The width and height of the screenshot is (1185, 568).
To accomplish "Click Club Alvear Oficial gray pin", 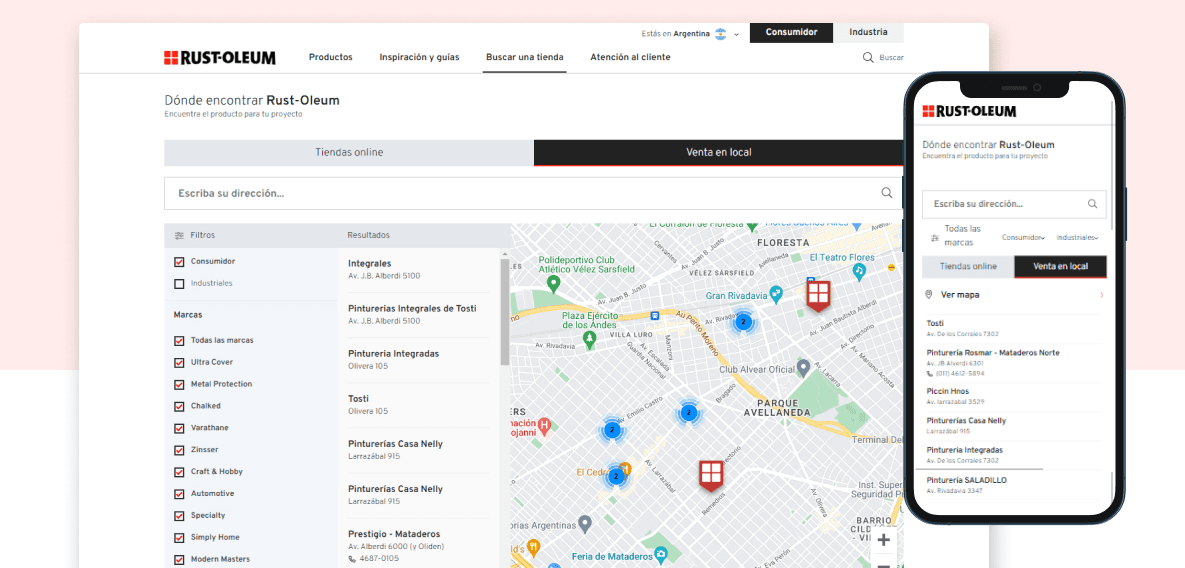I will (x=804, y=367).
